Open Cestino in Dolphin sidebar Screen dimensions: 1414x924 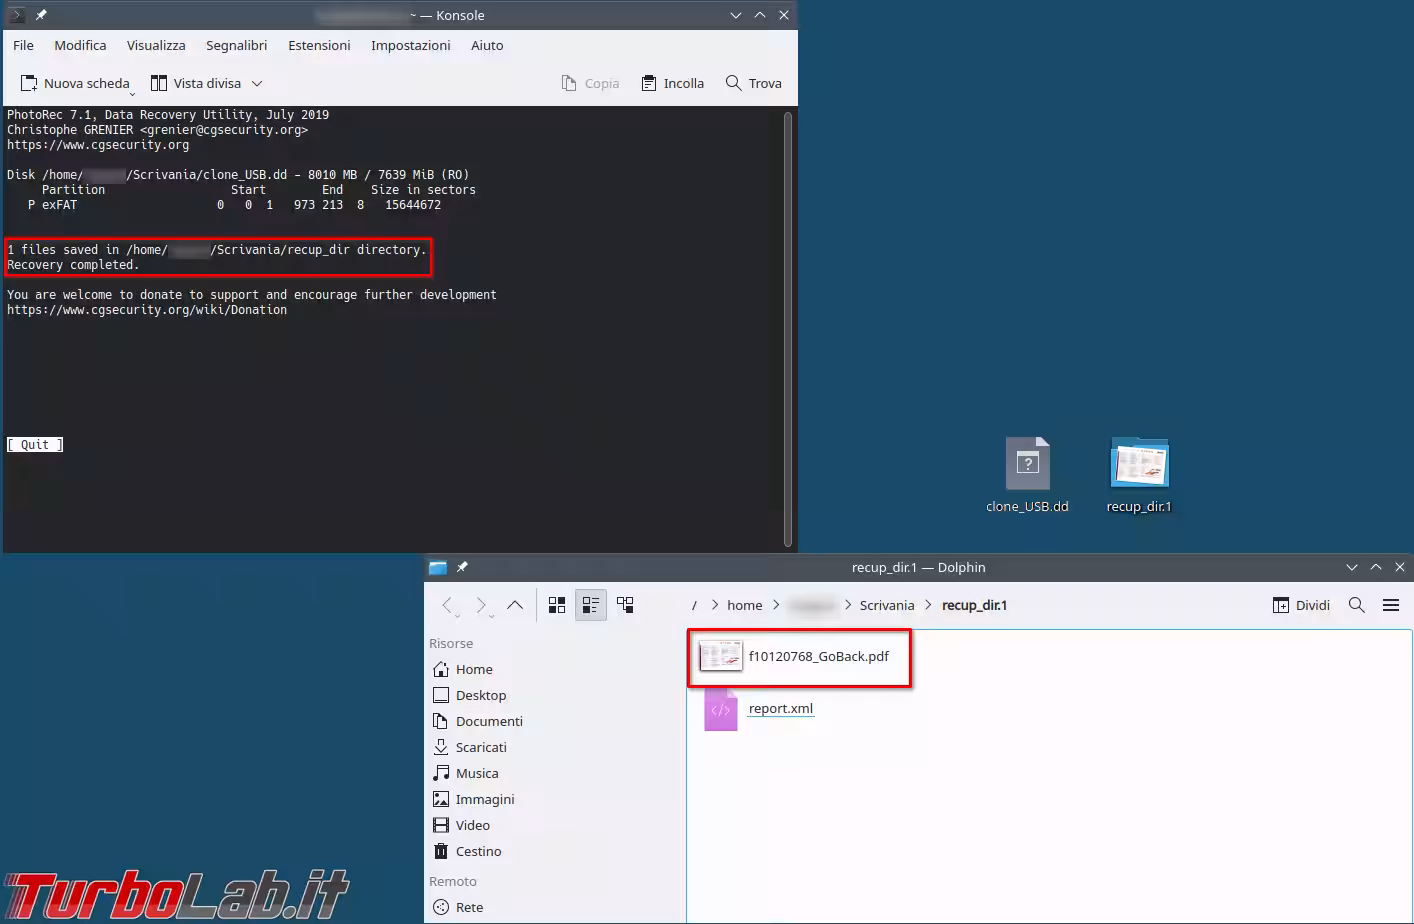click(x=478, y=852)
